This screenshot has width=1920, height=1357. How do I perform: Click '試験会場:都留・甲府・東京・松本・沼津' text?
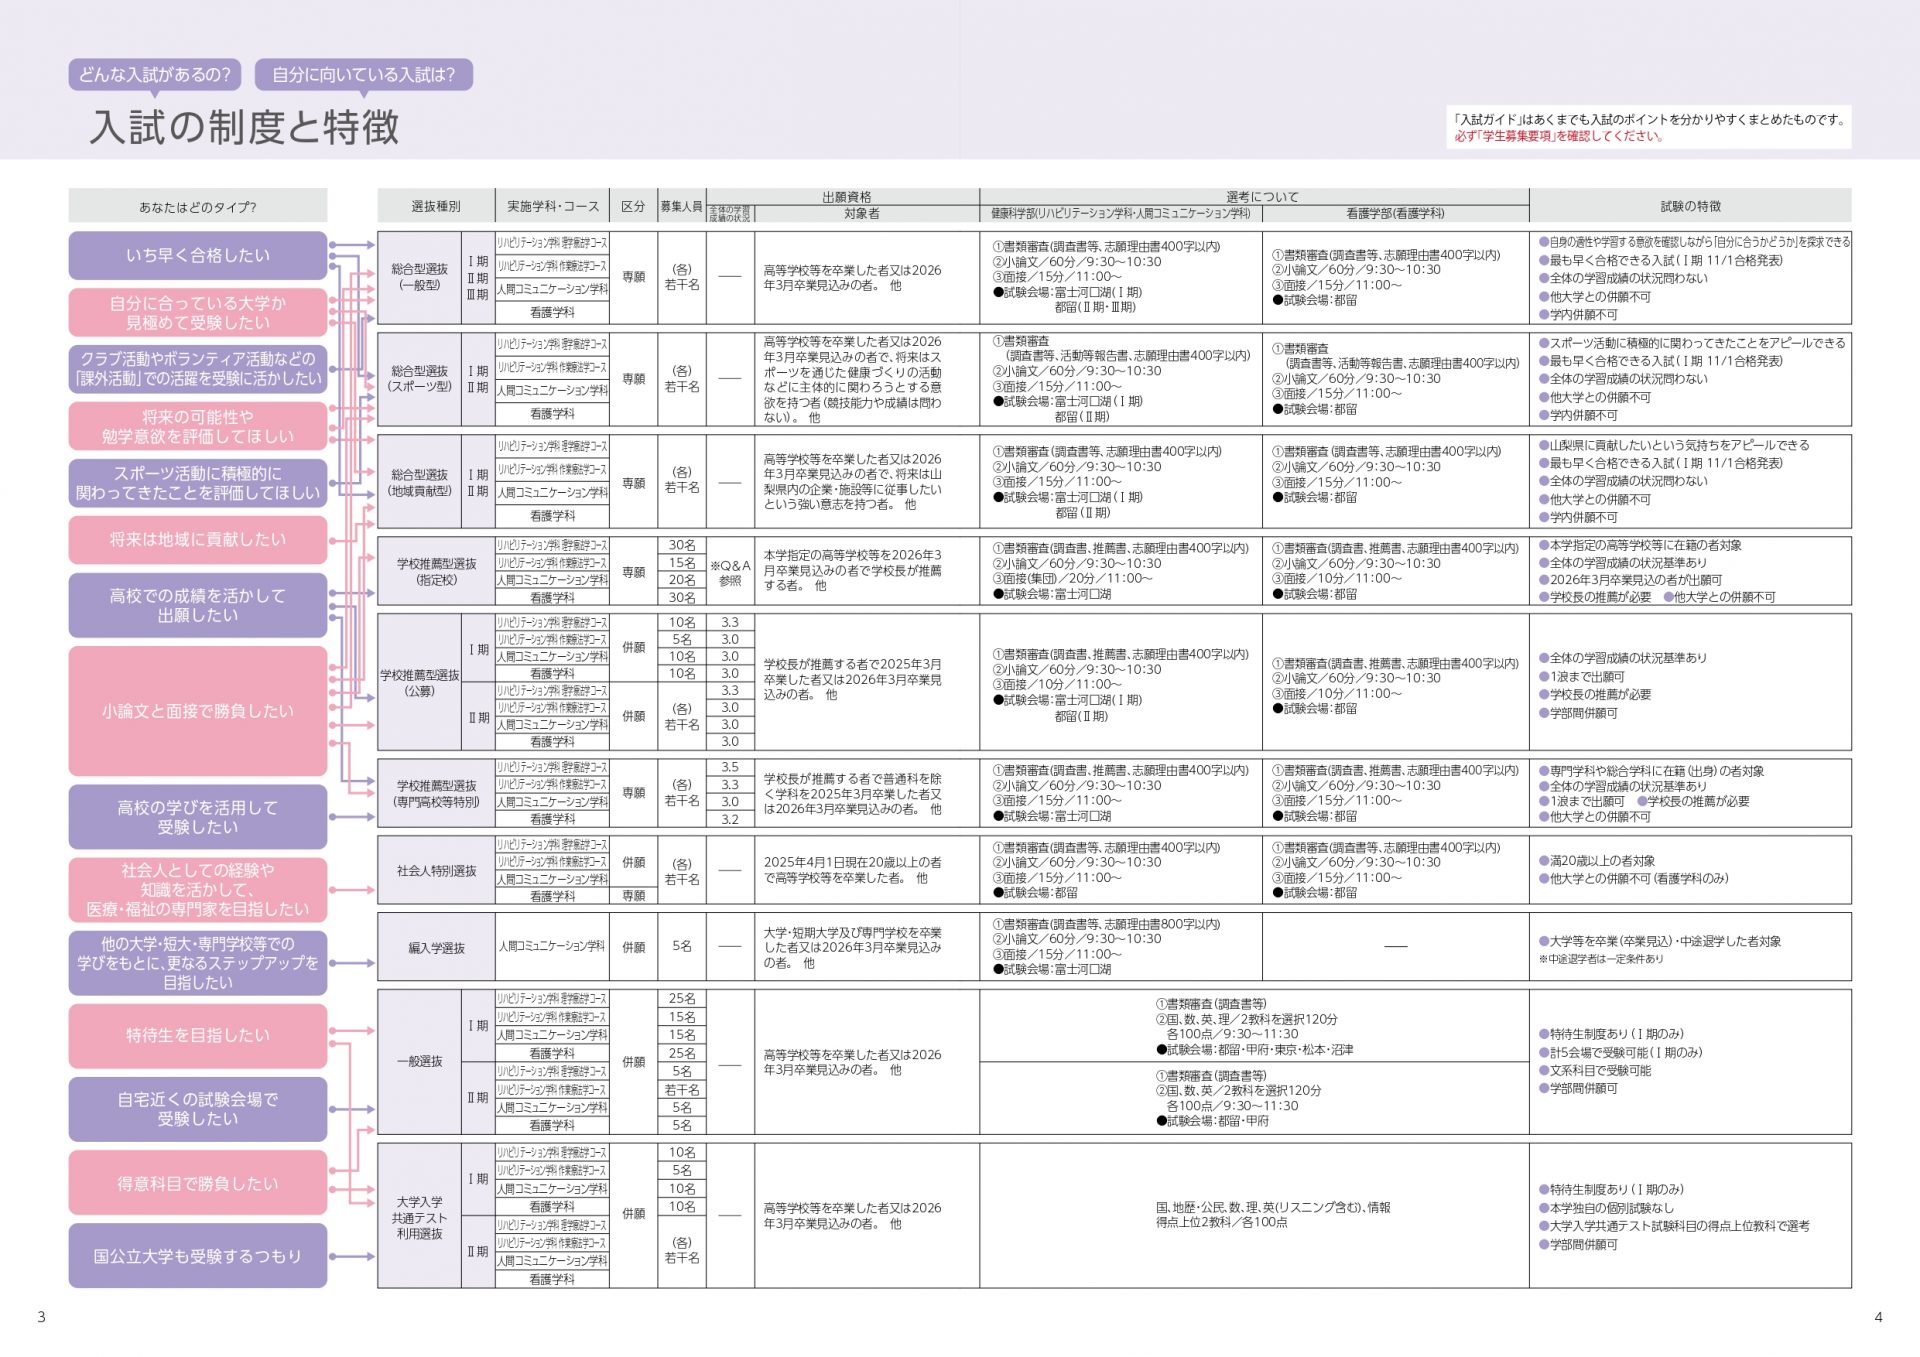pyautogui.click(x=1255, y=1050)
